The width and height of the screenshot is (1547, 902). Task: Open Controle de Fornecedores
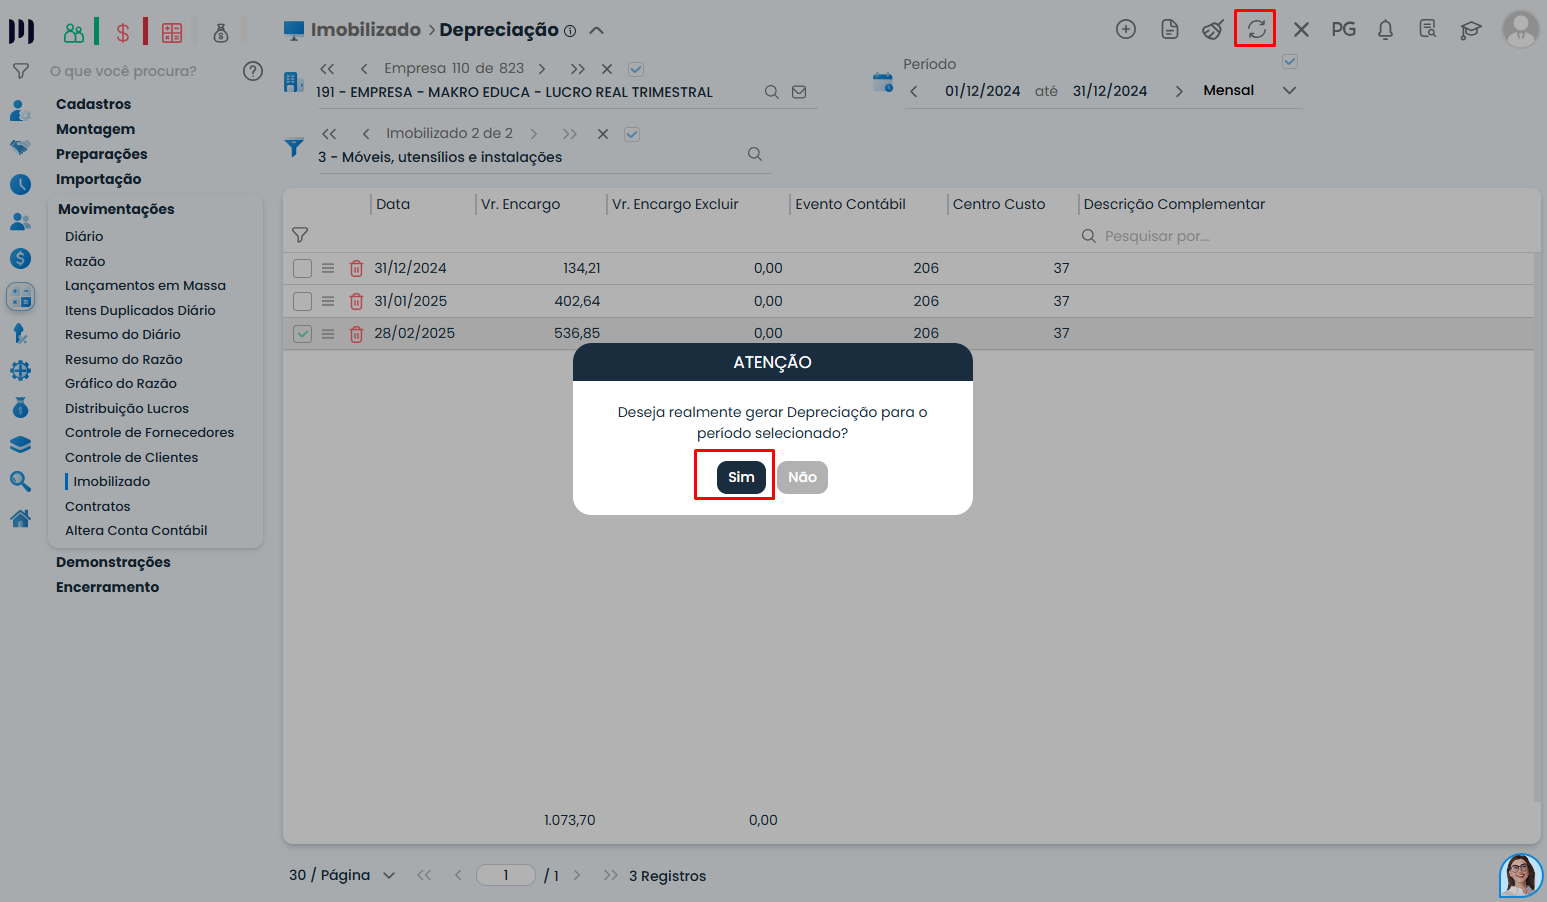tap(149, 432)
